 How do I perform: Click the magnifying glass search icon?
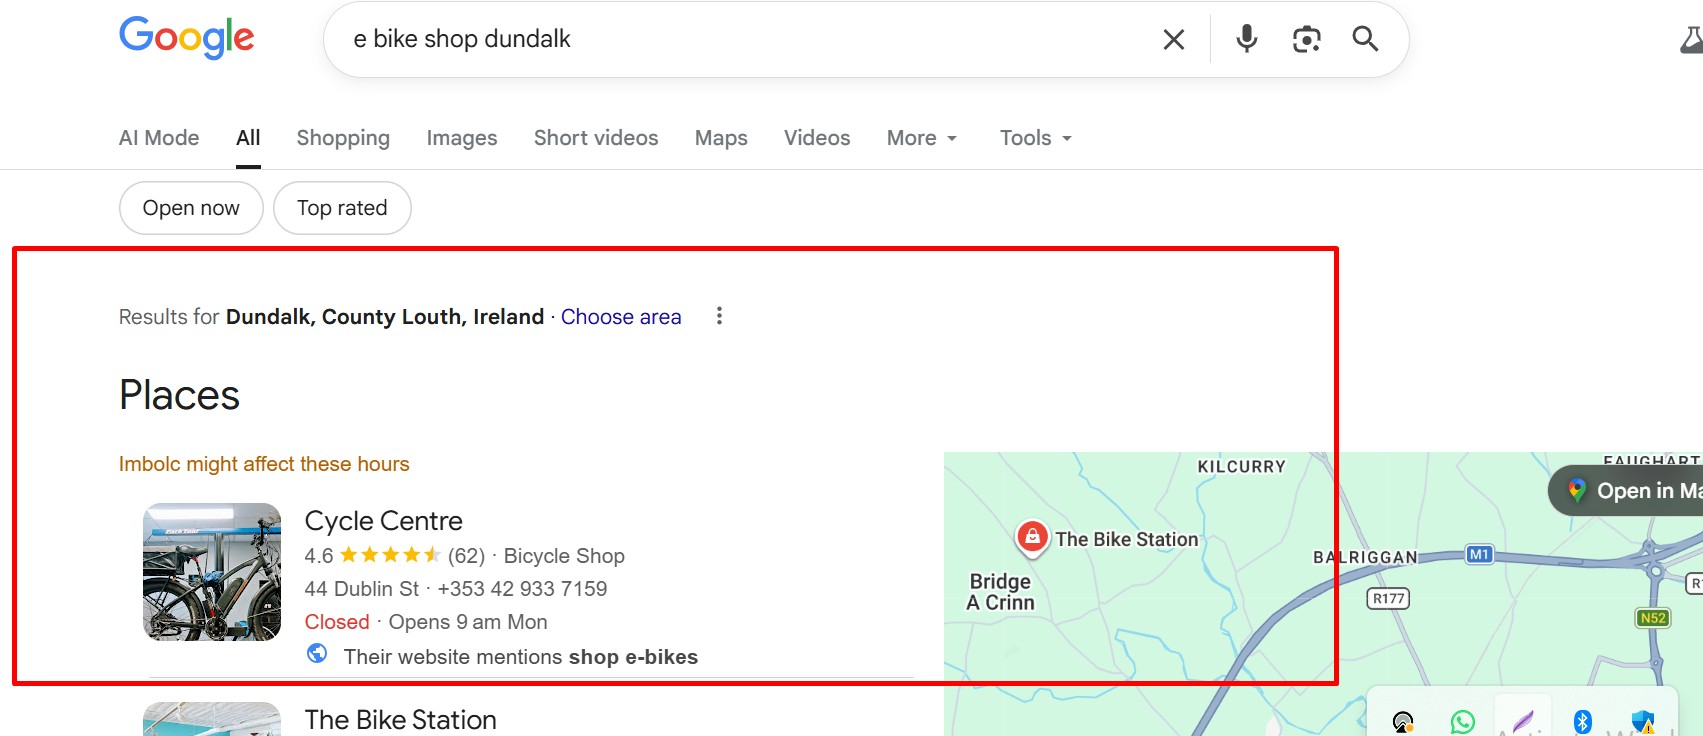point(1365,39)
